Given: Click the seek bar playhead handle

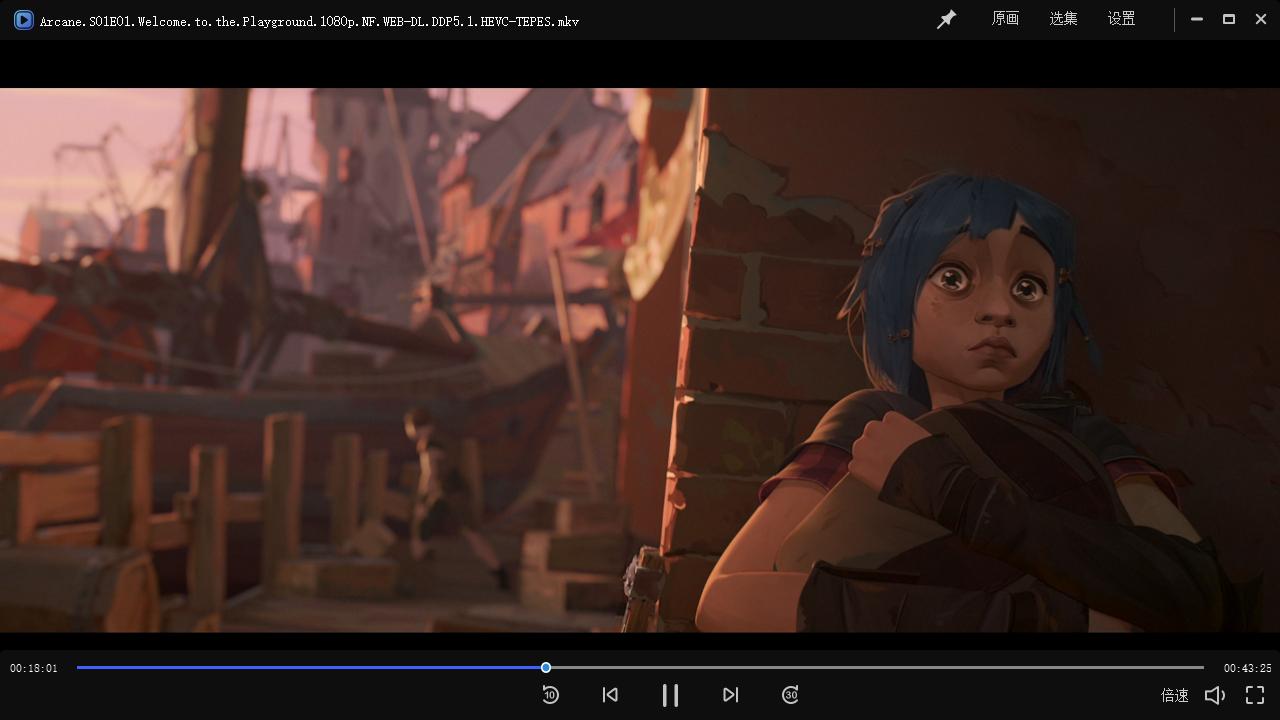Looking at the screenshot, I should click(x=546, y=667).
